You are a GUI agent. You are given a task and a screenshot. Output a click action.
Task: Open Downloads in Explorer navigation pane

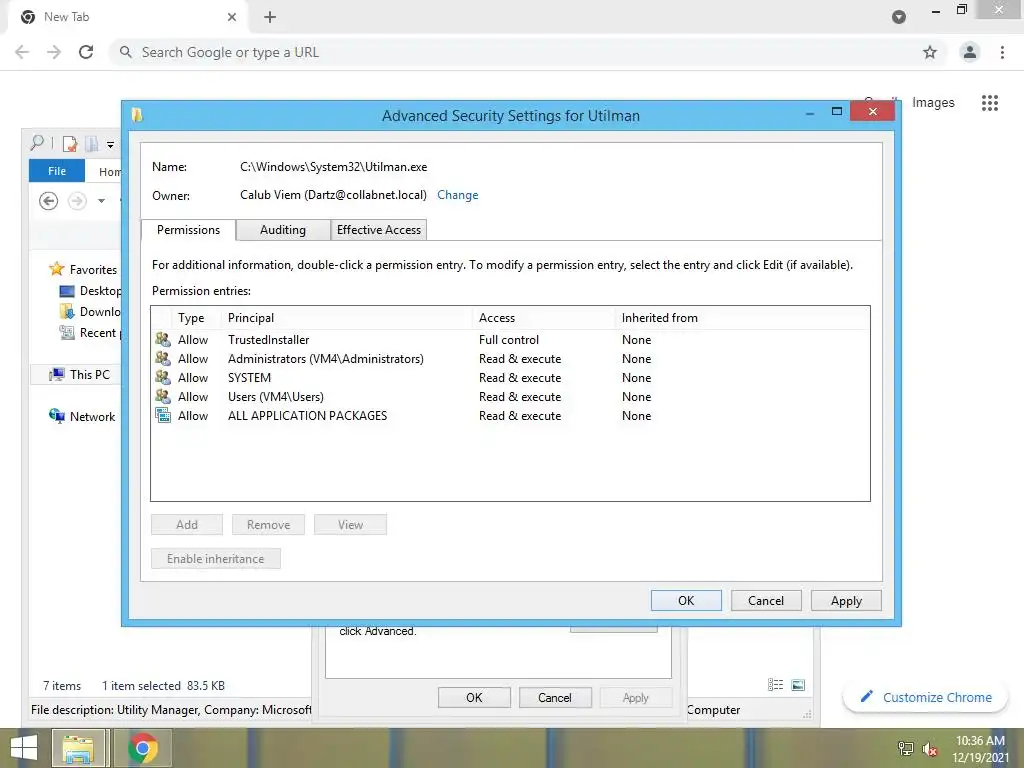click(91, 312)
